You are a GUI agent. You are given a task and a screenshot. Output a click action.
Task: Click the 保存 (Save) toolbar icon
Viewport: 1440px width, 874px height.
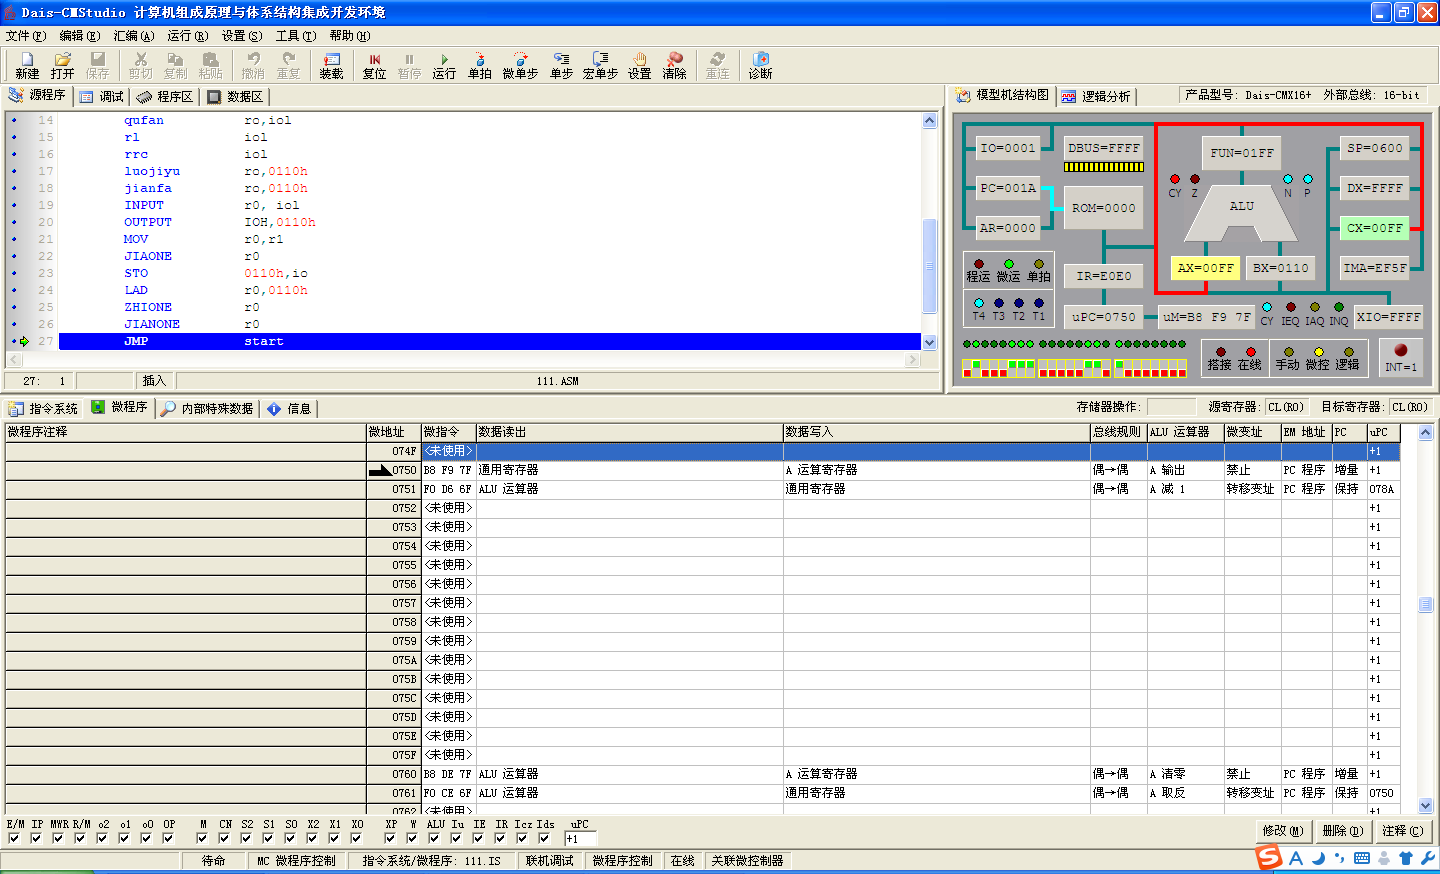point(97,66)
